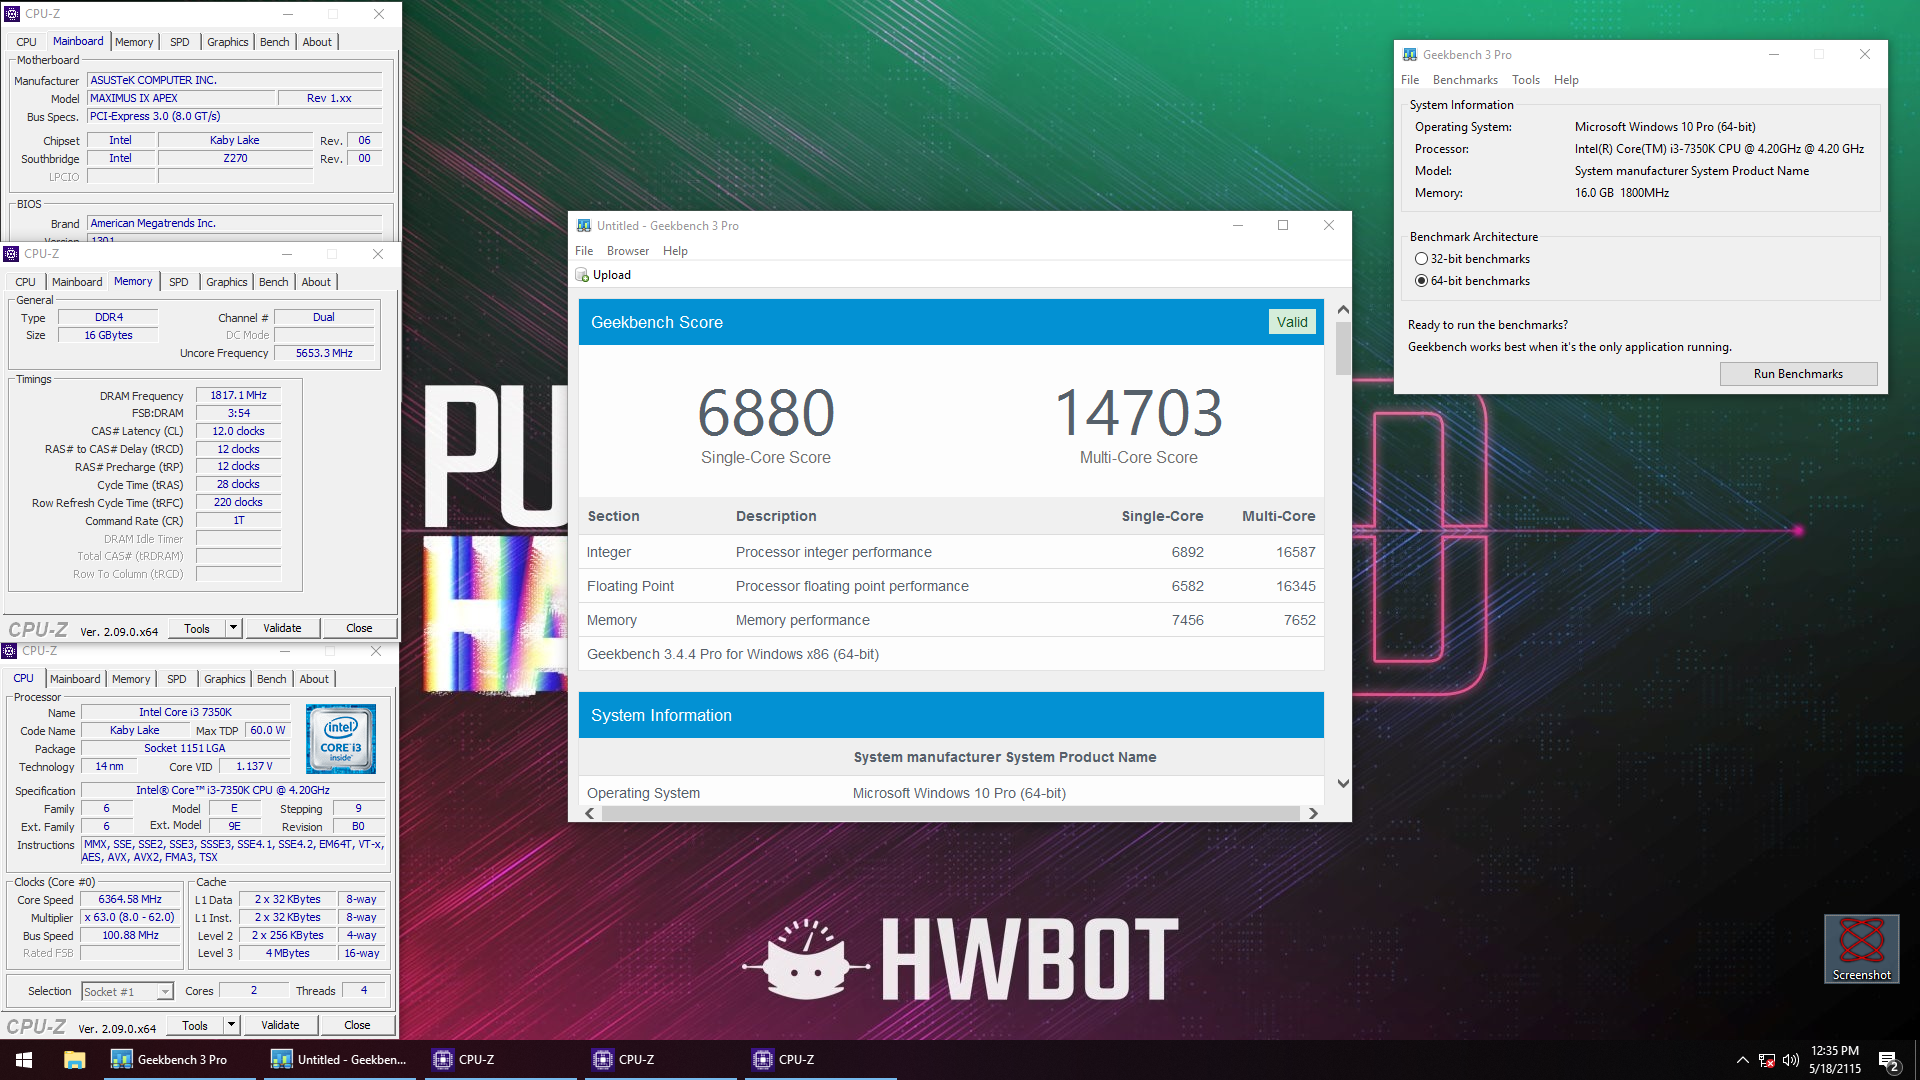Open Bench tab in top CPU-Z window

click(275, 42)
